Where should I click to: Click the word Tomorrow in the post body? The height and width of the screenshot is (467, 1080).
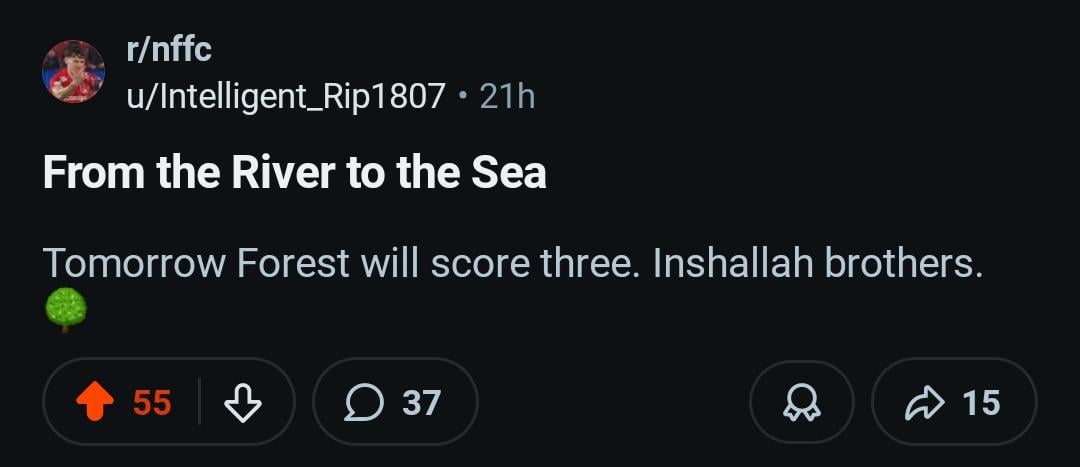pyautogui.click(x=134, y=263)
